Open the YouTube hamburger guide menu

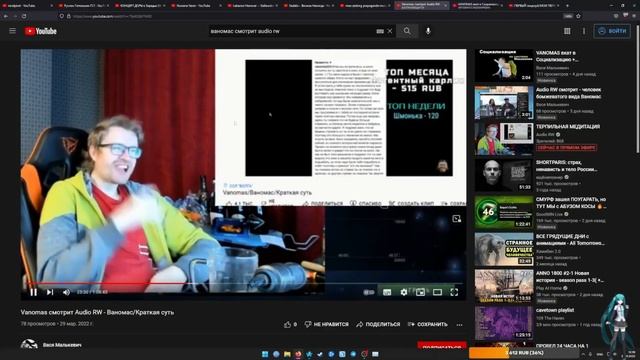coord(13,31)
